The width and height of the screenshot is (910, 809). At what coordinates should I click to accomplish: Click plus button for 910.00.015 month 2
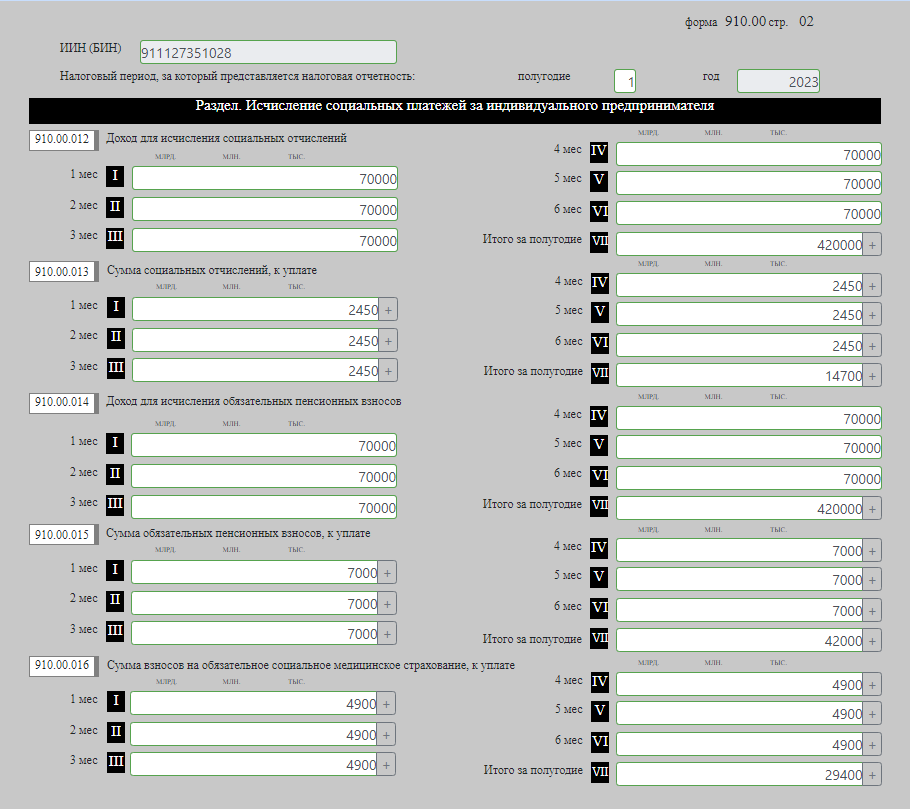pyautogui.click(x=387, y=604)
